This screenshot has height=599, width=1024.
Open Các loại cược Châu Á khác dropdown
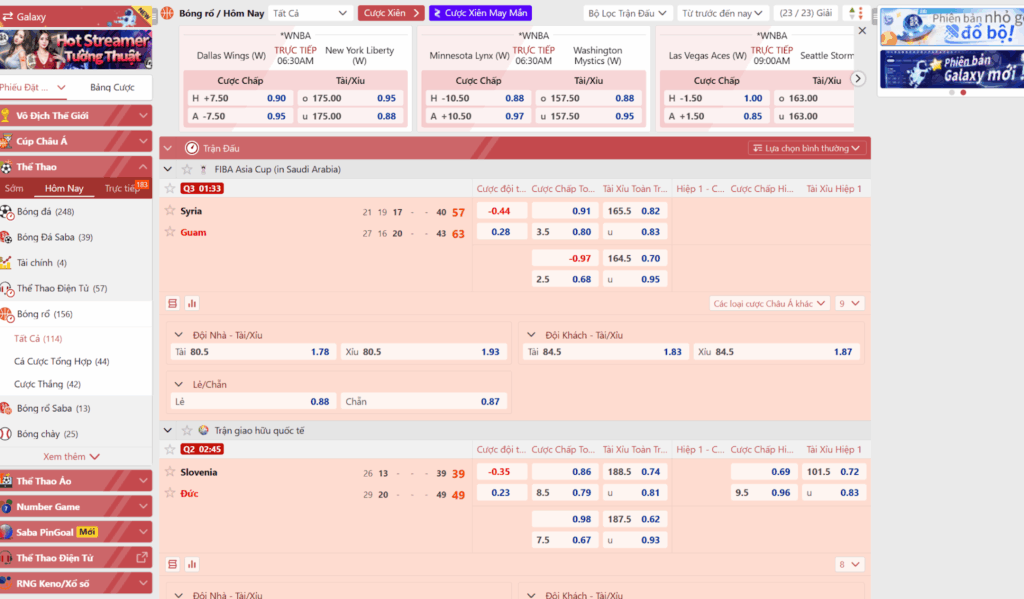[x=769, y=303]
